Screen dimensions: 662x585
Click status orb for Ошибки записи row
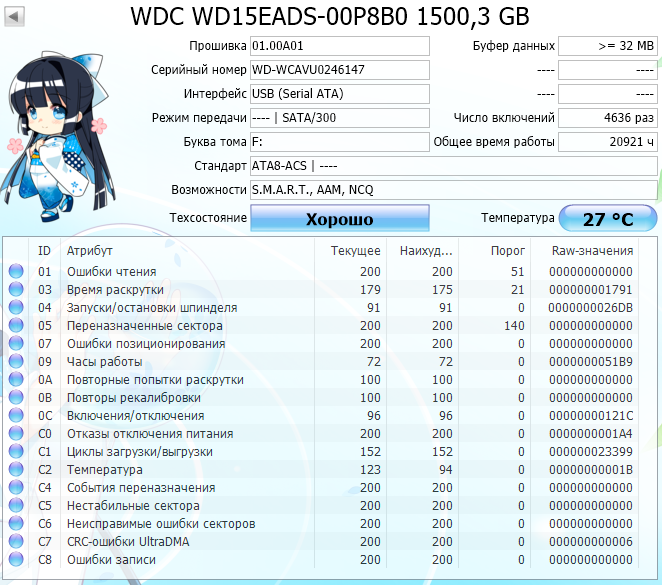tap(16, 559)
